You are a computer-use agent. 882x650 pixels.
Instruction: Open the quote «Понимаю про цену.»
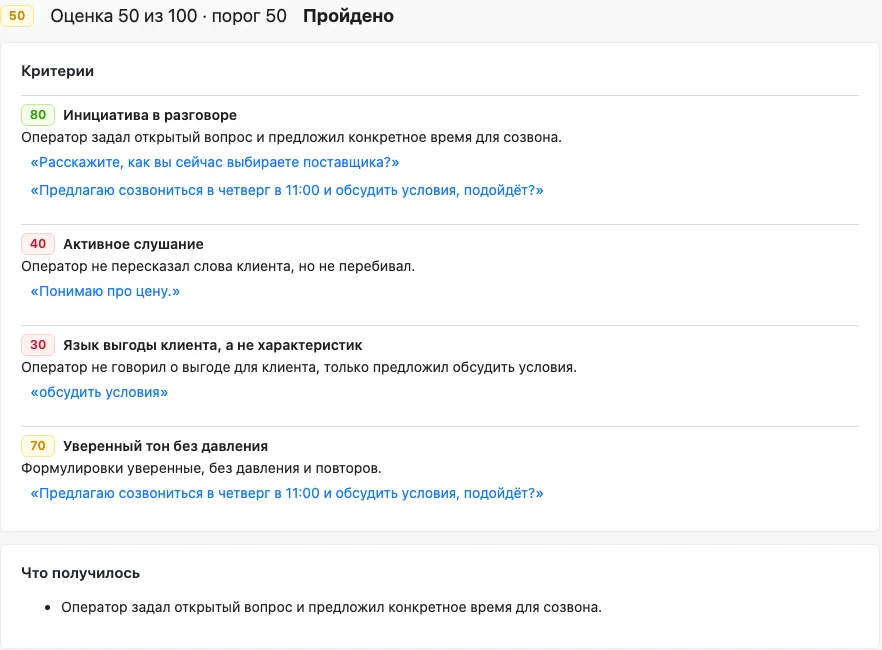pos(105,291)
